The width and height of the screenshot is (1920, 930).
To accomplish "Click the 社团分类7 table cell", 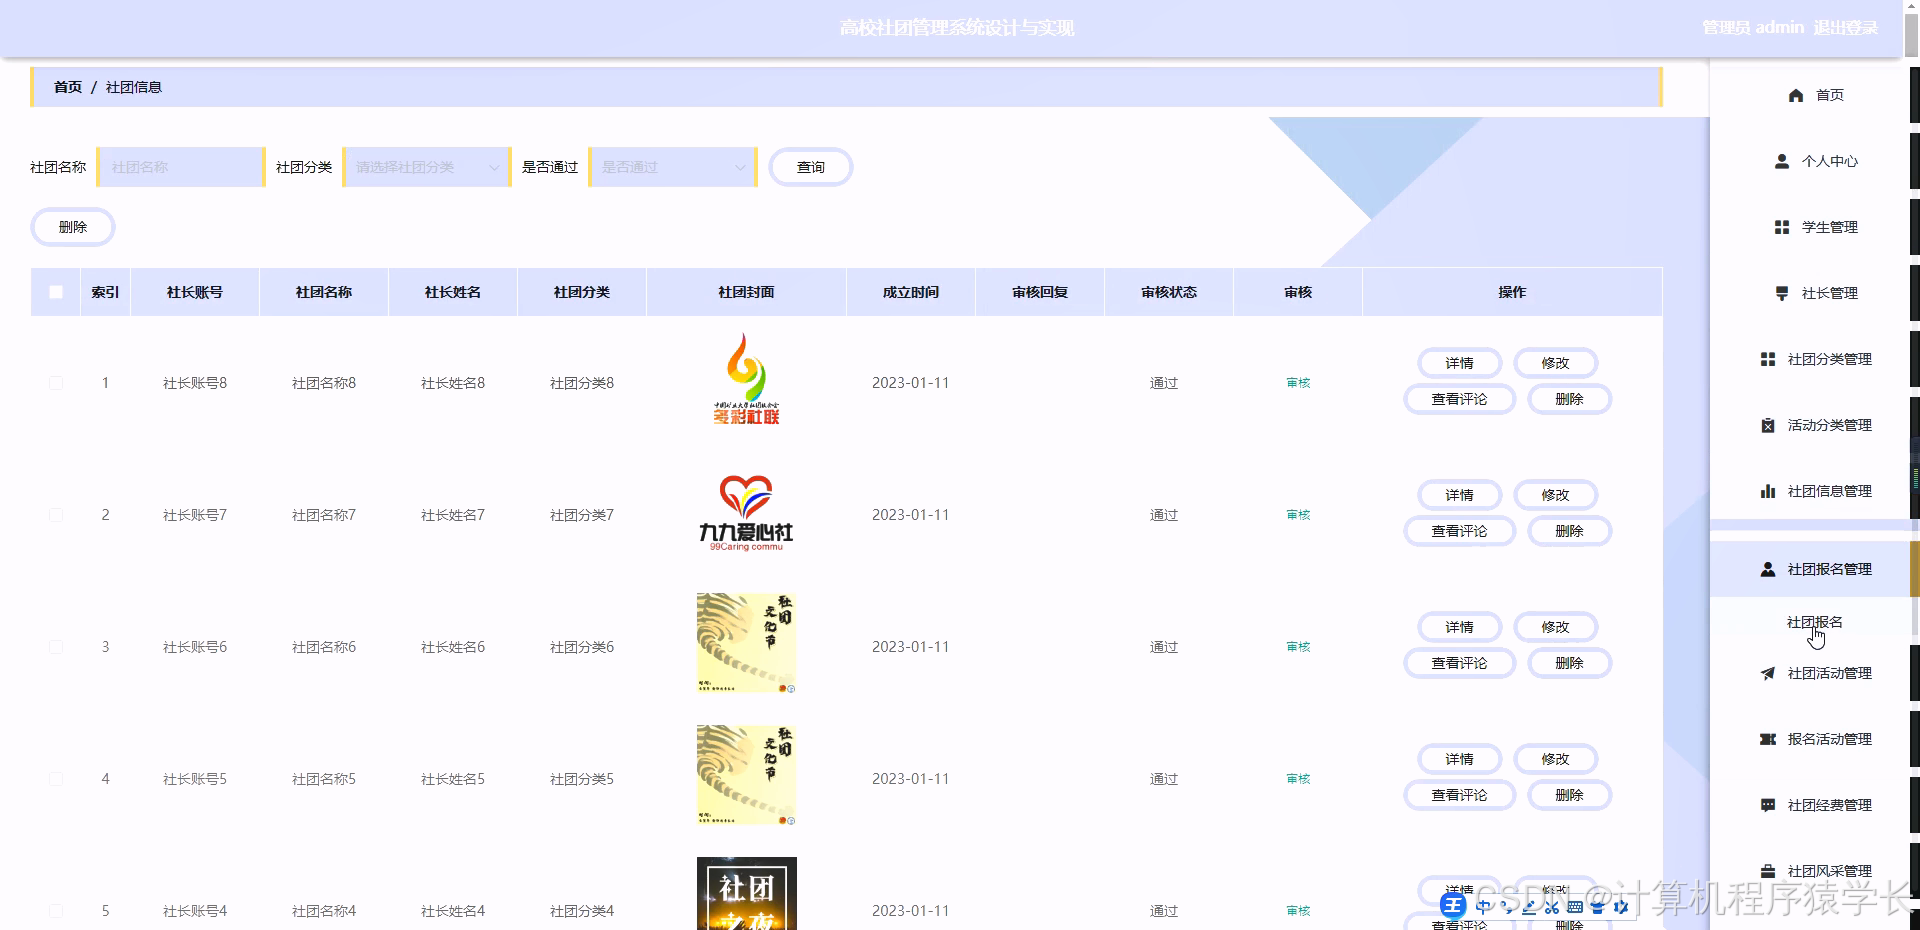I will [582, 515].
